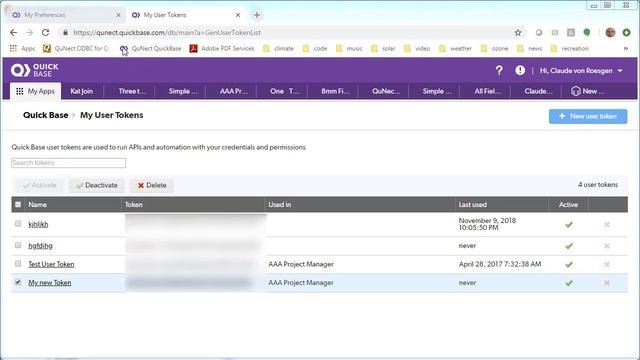The height and width of the screenshot is (360, 640).
Task: Open the ozone bookmark folder
Action: (x=494, y=48)
